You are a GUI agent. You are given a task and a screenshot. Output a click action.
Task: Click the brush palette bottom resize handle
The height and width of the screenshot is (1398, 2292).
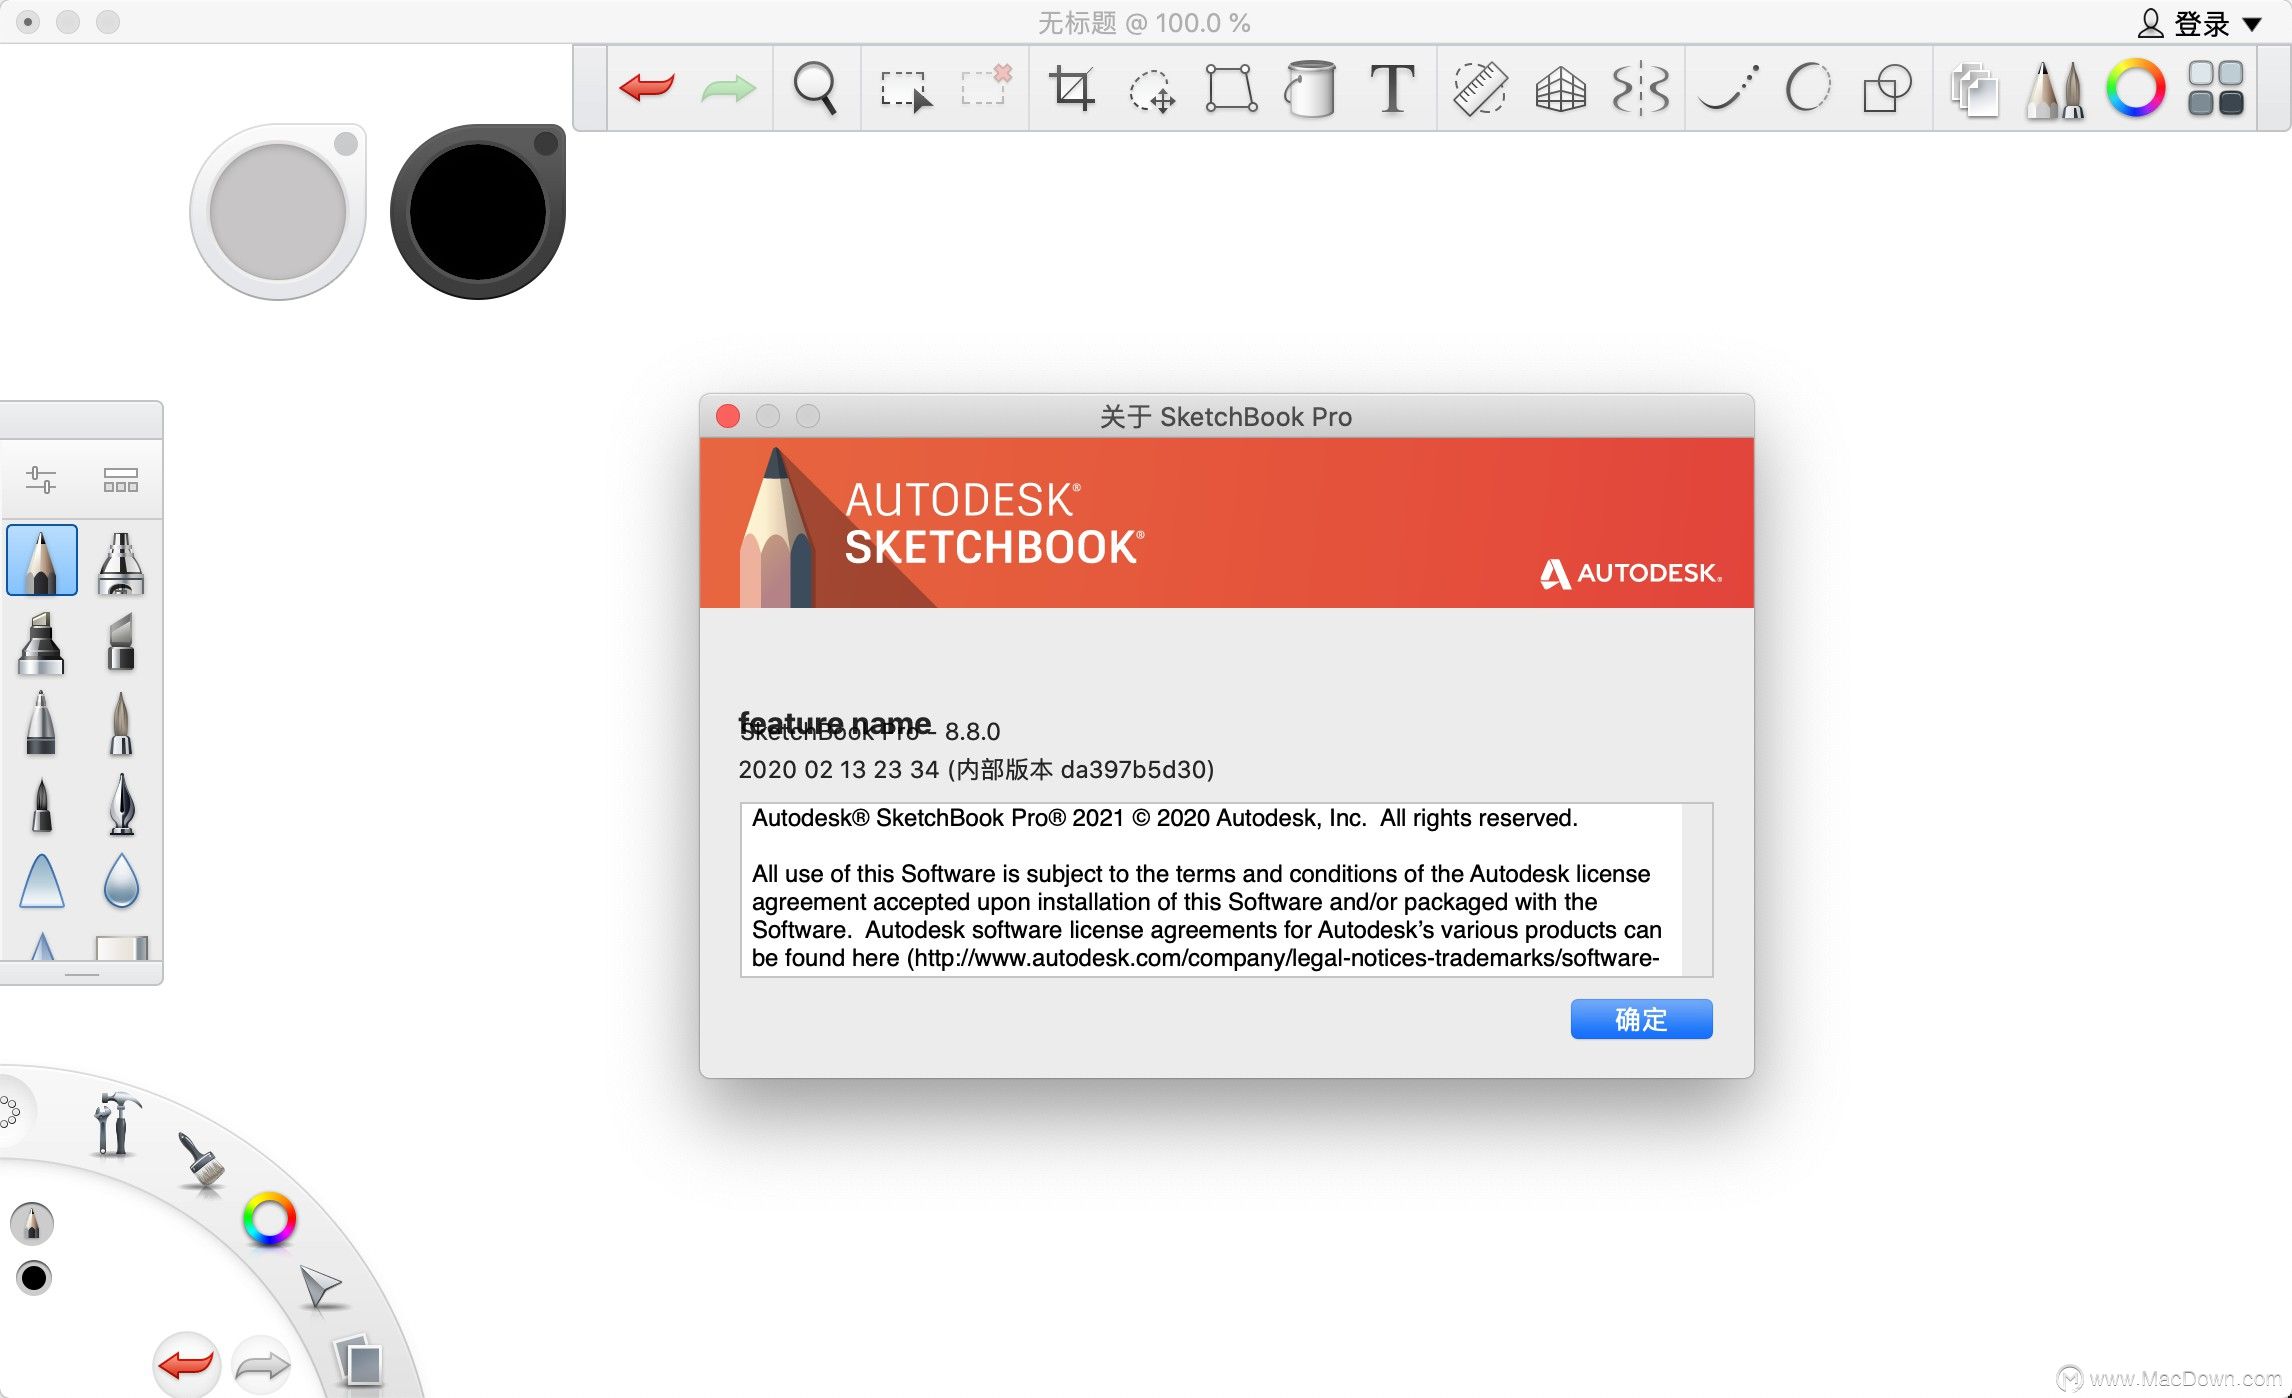pos(82,973)
